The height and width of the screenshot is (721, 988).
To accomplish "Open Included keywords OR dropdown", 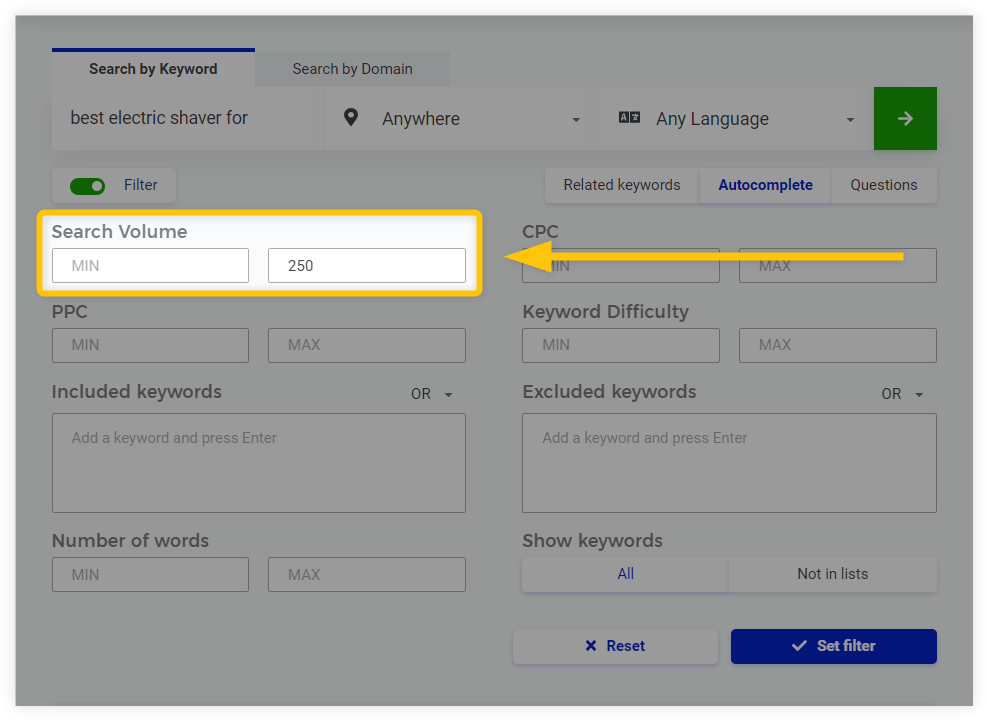I will point(432,394).
